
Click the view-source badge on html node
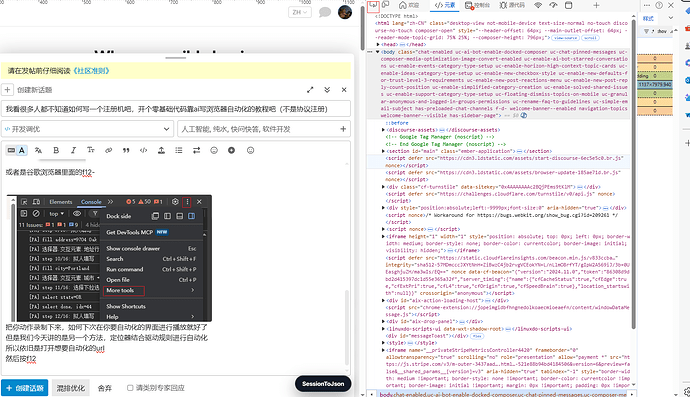pos(565,38)
